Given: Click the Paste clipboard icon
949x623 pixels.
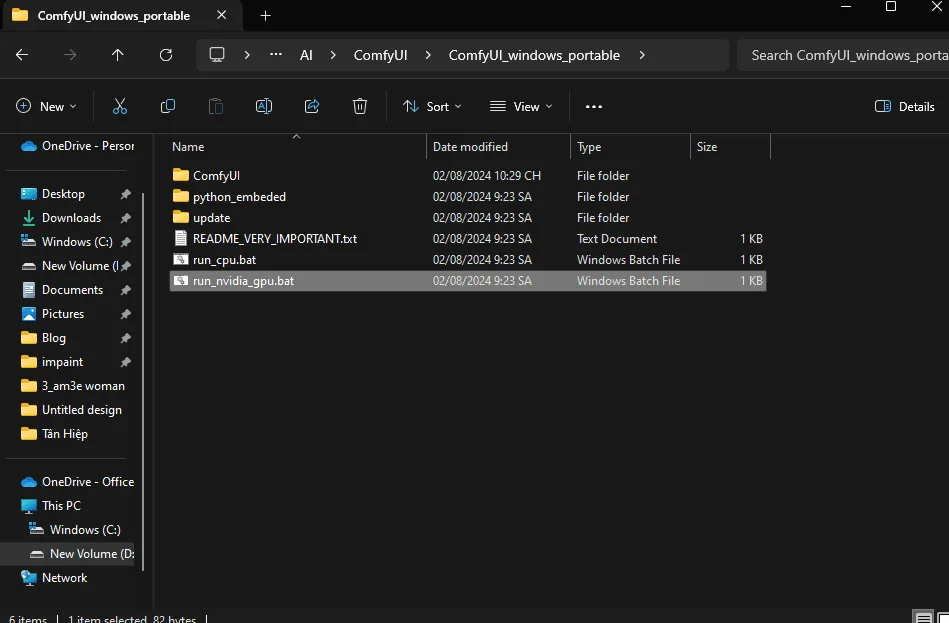Looking at the screenshot, I should (215, 107).
